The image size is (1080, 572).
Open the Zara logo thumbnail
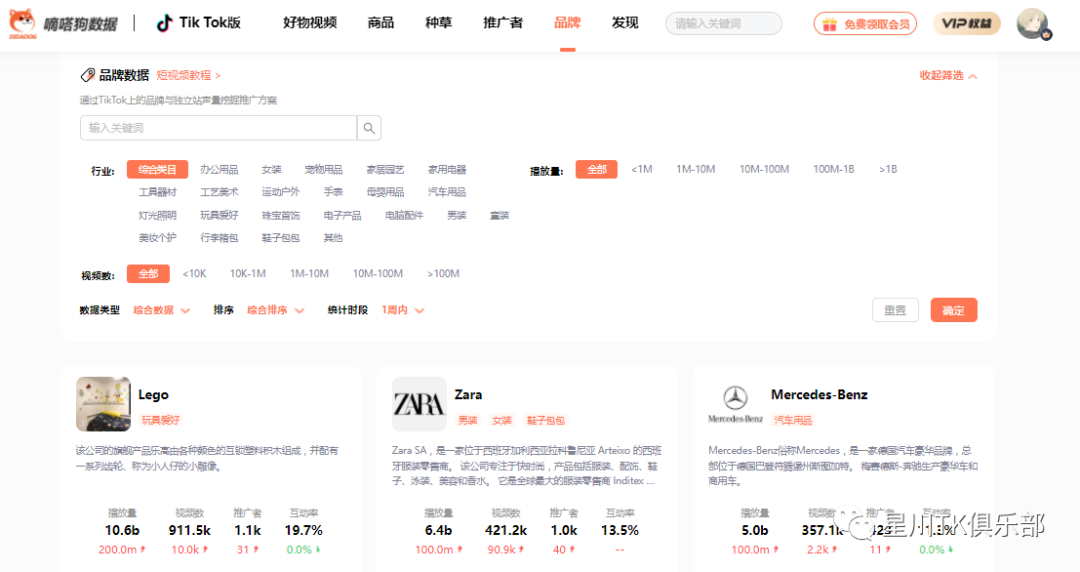(x=419, y=404)
